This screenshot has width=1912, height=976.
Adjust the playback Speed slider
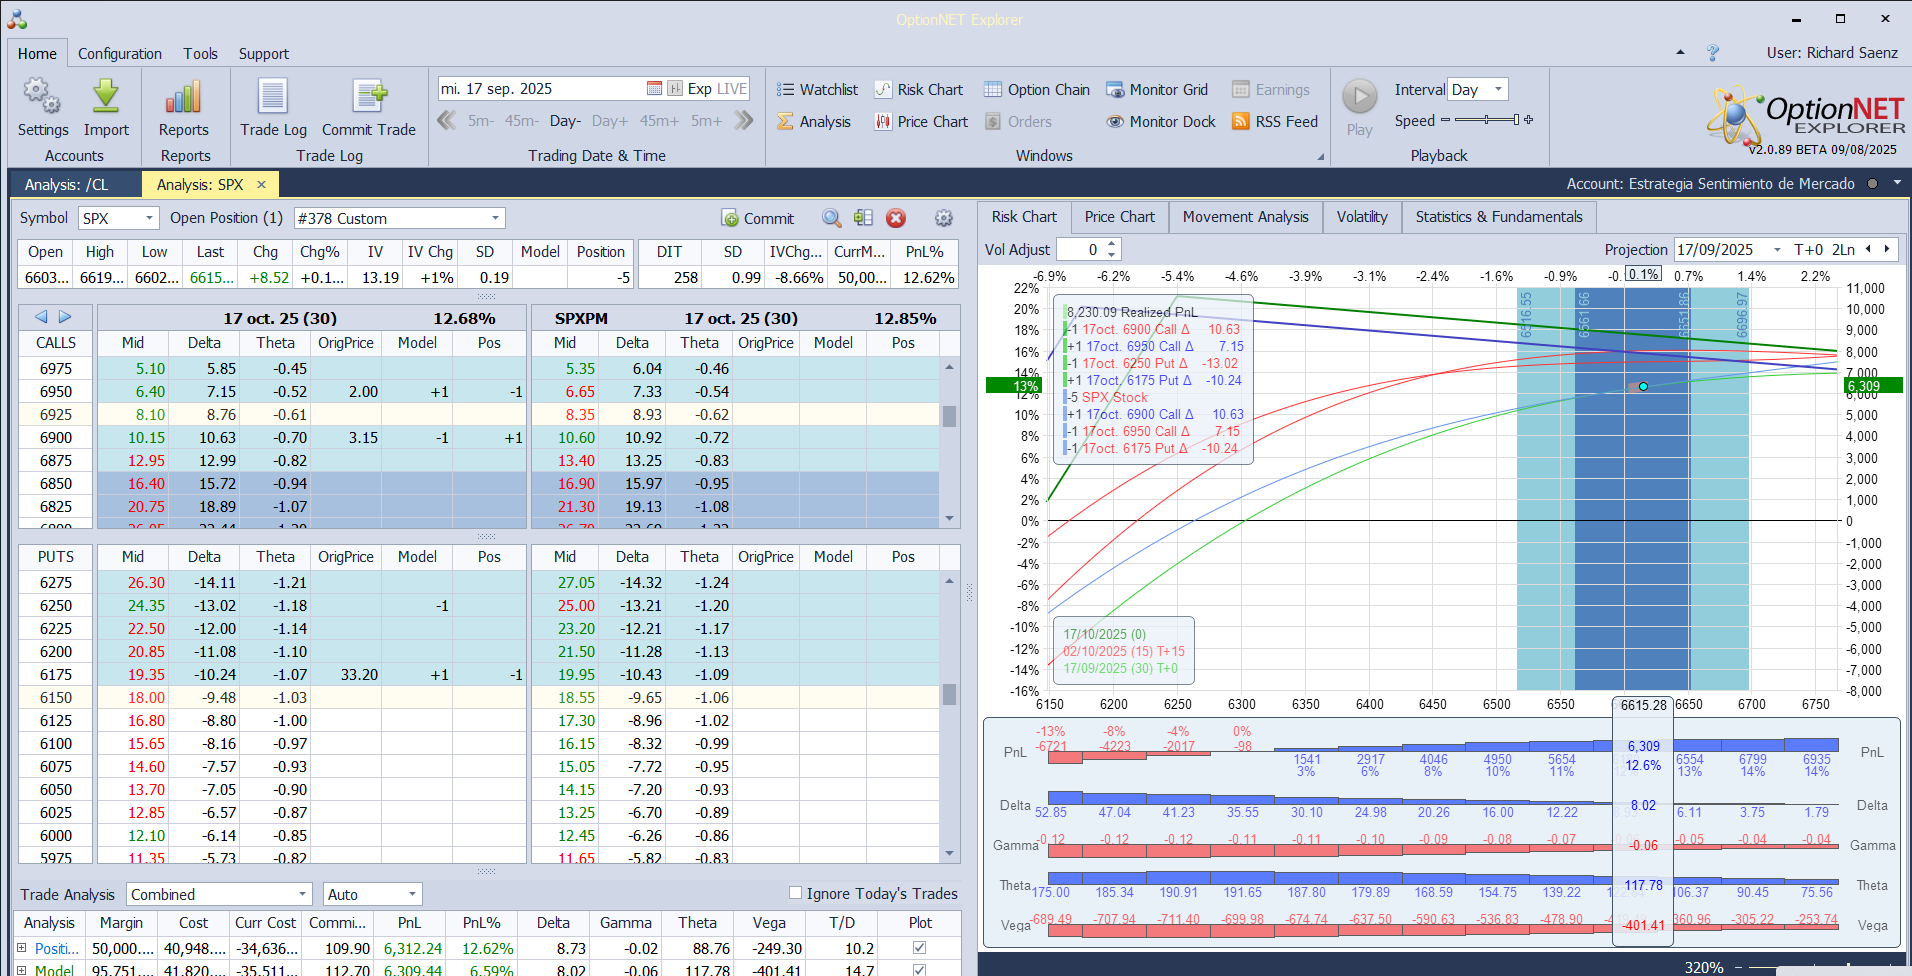1487,120
